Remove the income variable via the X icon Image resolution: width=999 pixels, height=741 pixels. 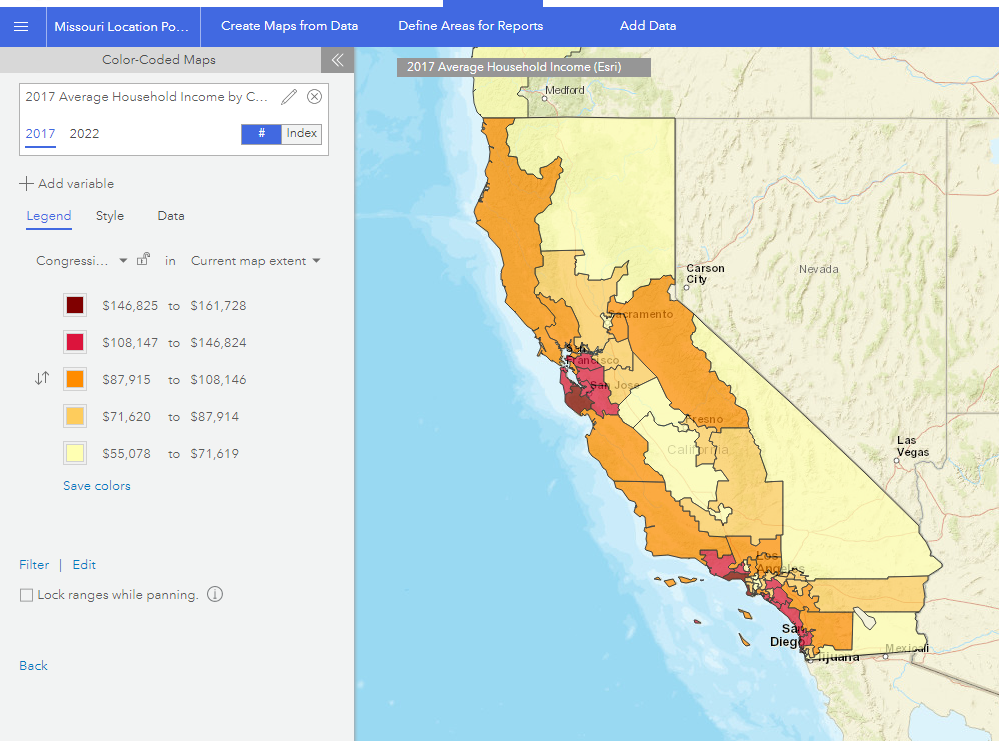[315, 96]
